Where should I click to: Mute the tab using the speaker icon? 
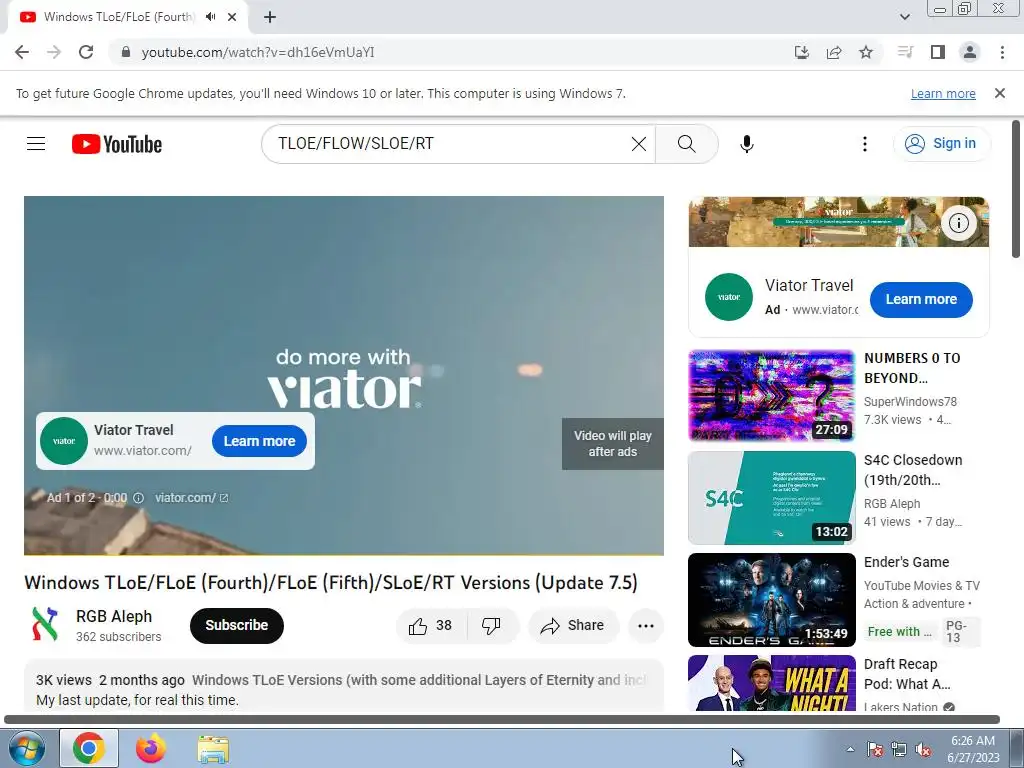click(210, 17)
